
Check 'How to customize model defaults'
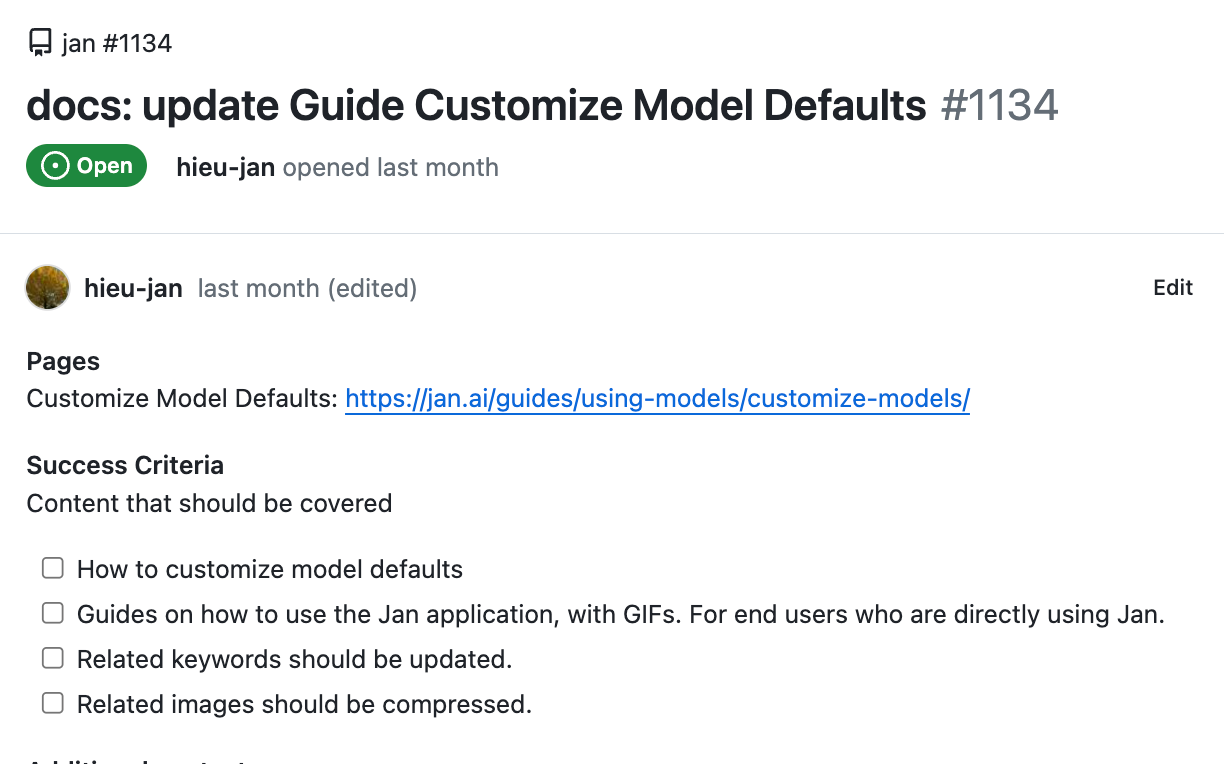[x=53, y=569]
